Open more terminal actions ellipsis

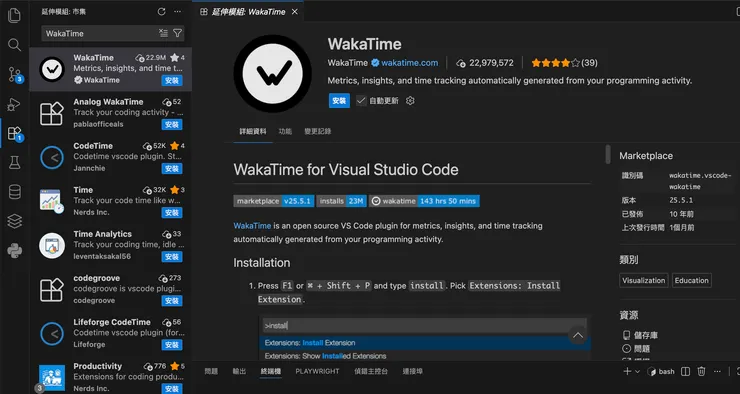[717, 371]
